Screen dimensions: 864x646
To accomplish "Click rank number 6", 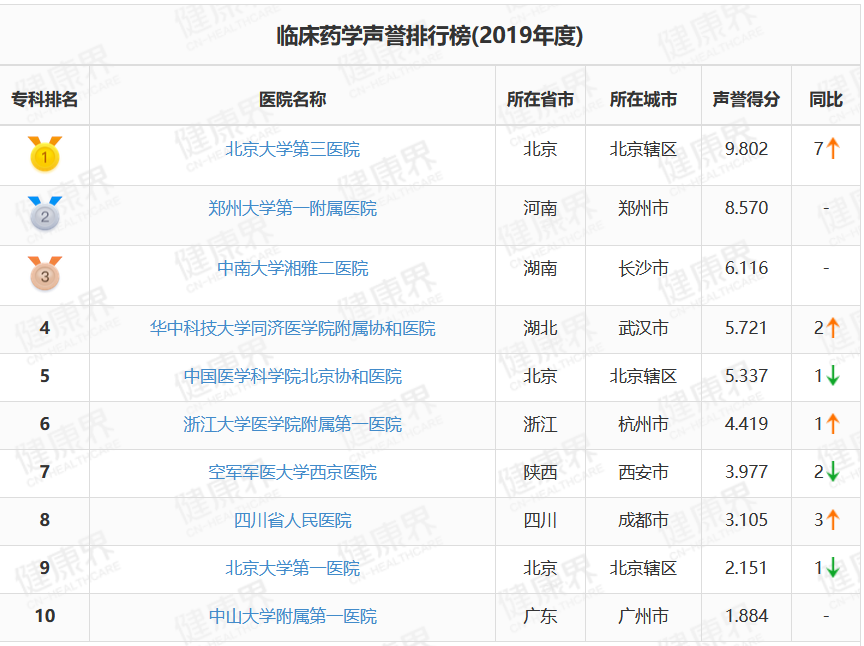I will [45, 424].
